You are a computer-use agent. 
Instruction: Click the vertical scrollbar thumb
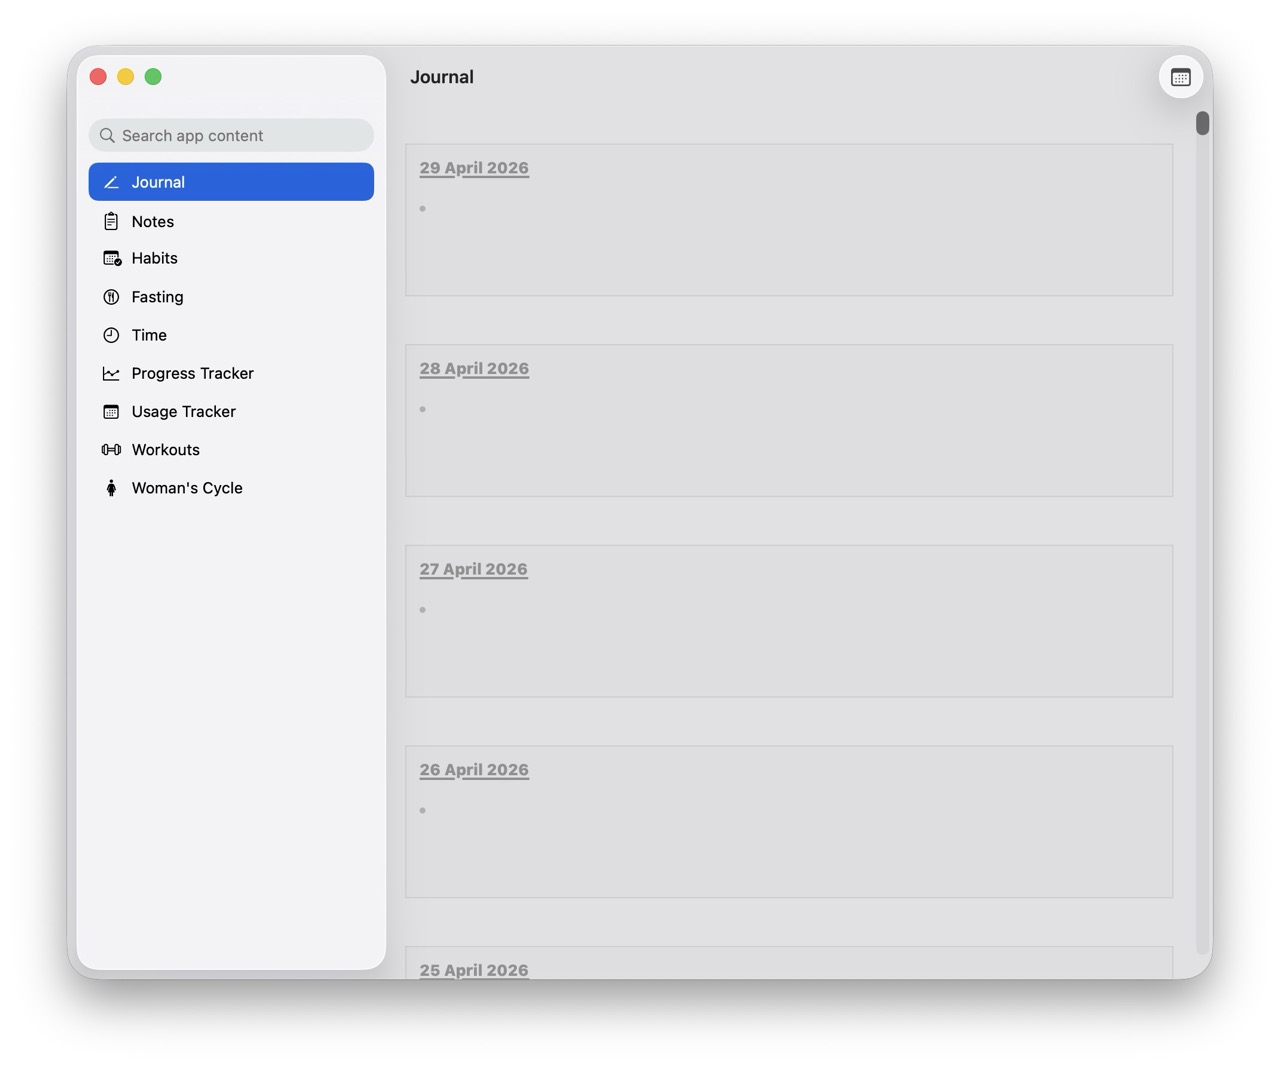point(1202,124)
